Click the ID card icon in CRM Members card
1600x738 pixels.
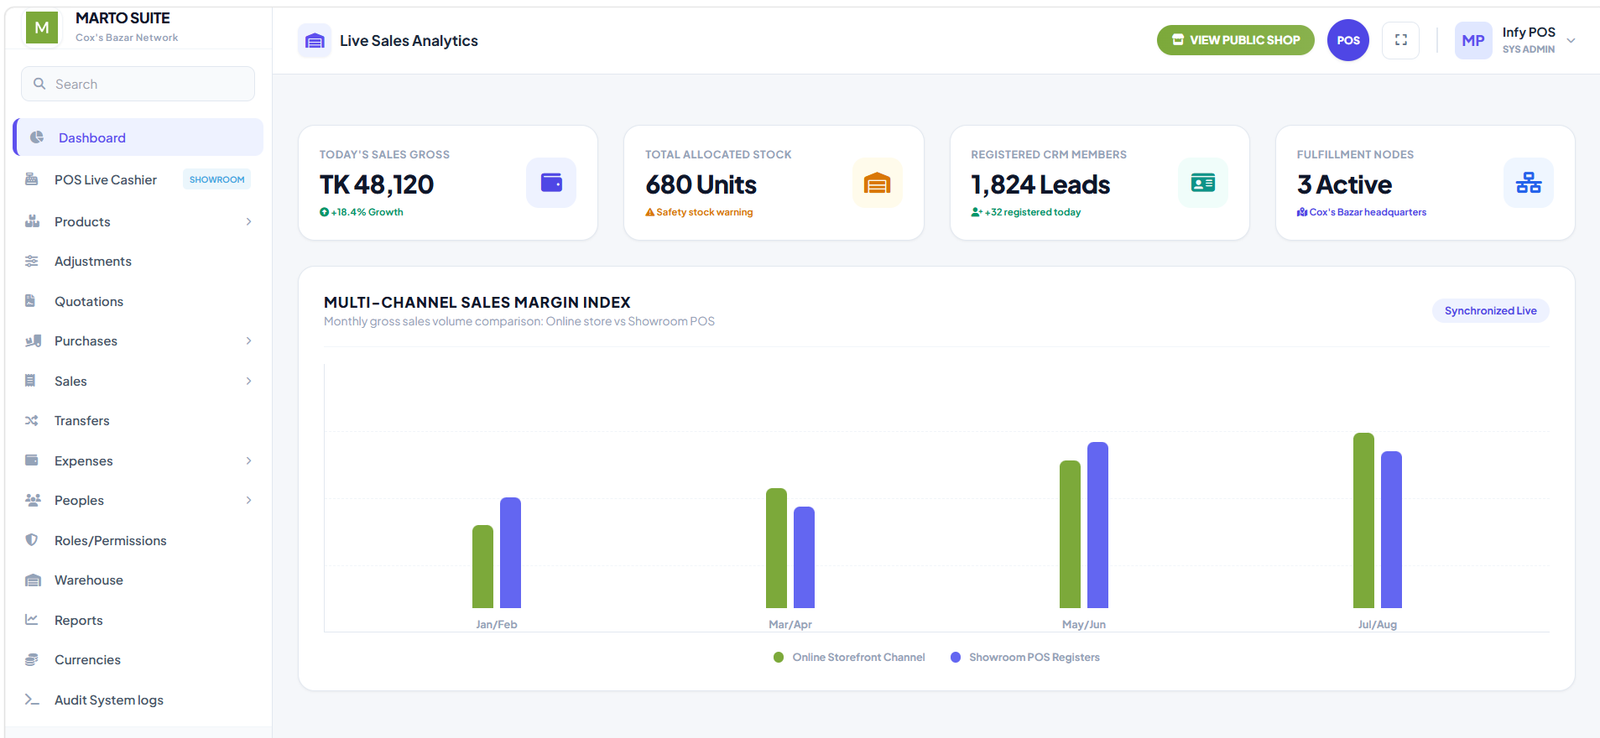pyautogui.click(x=1203, y=183)
